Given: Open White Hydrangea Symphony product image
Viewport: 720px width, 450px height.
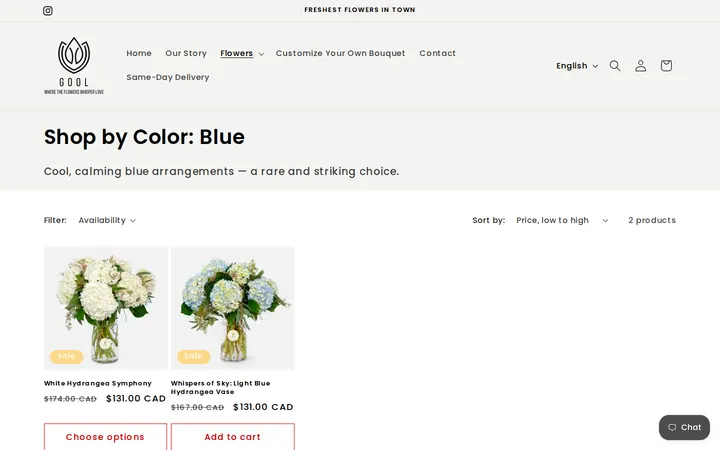Looking at the screenshot, I should [x=106, y=308].
